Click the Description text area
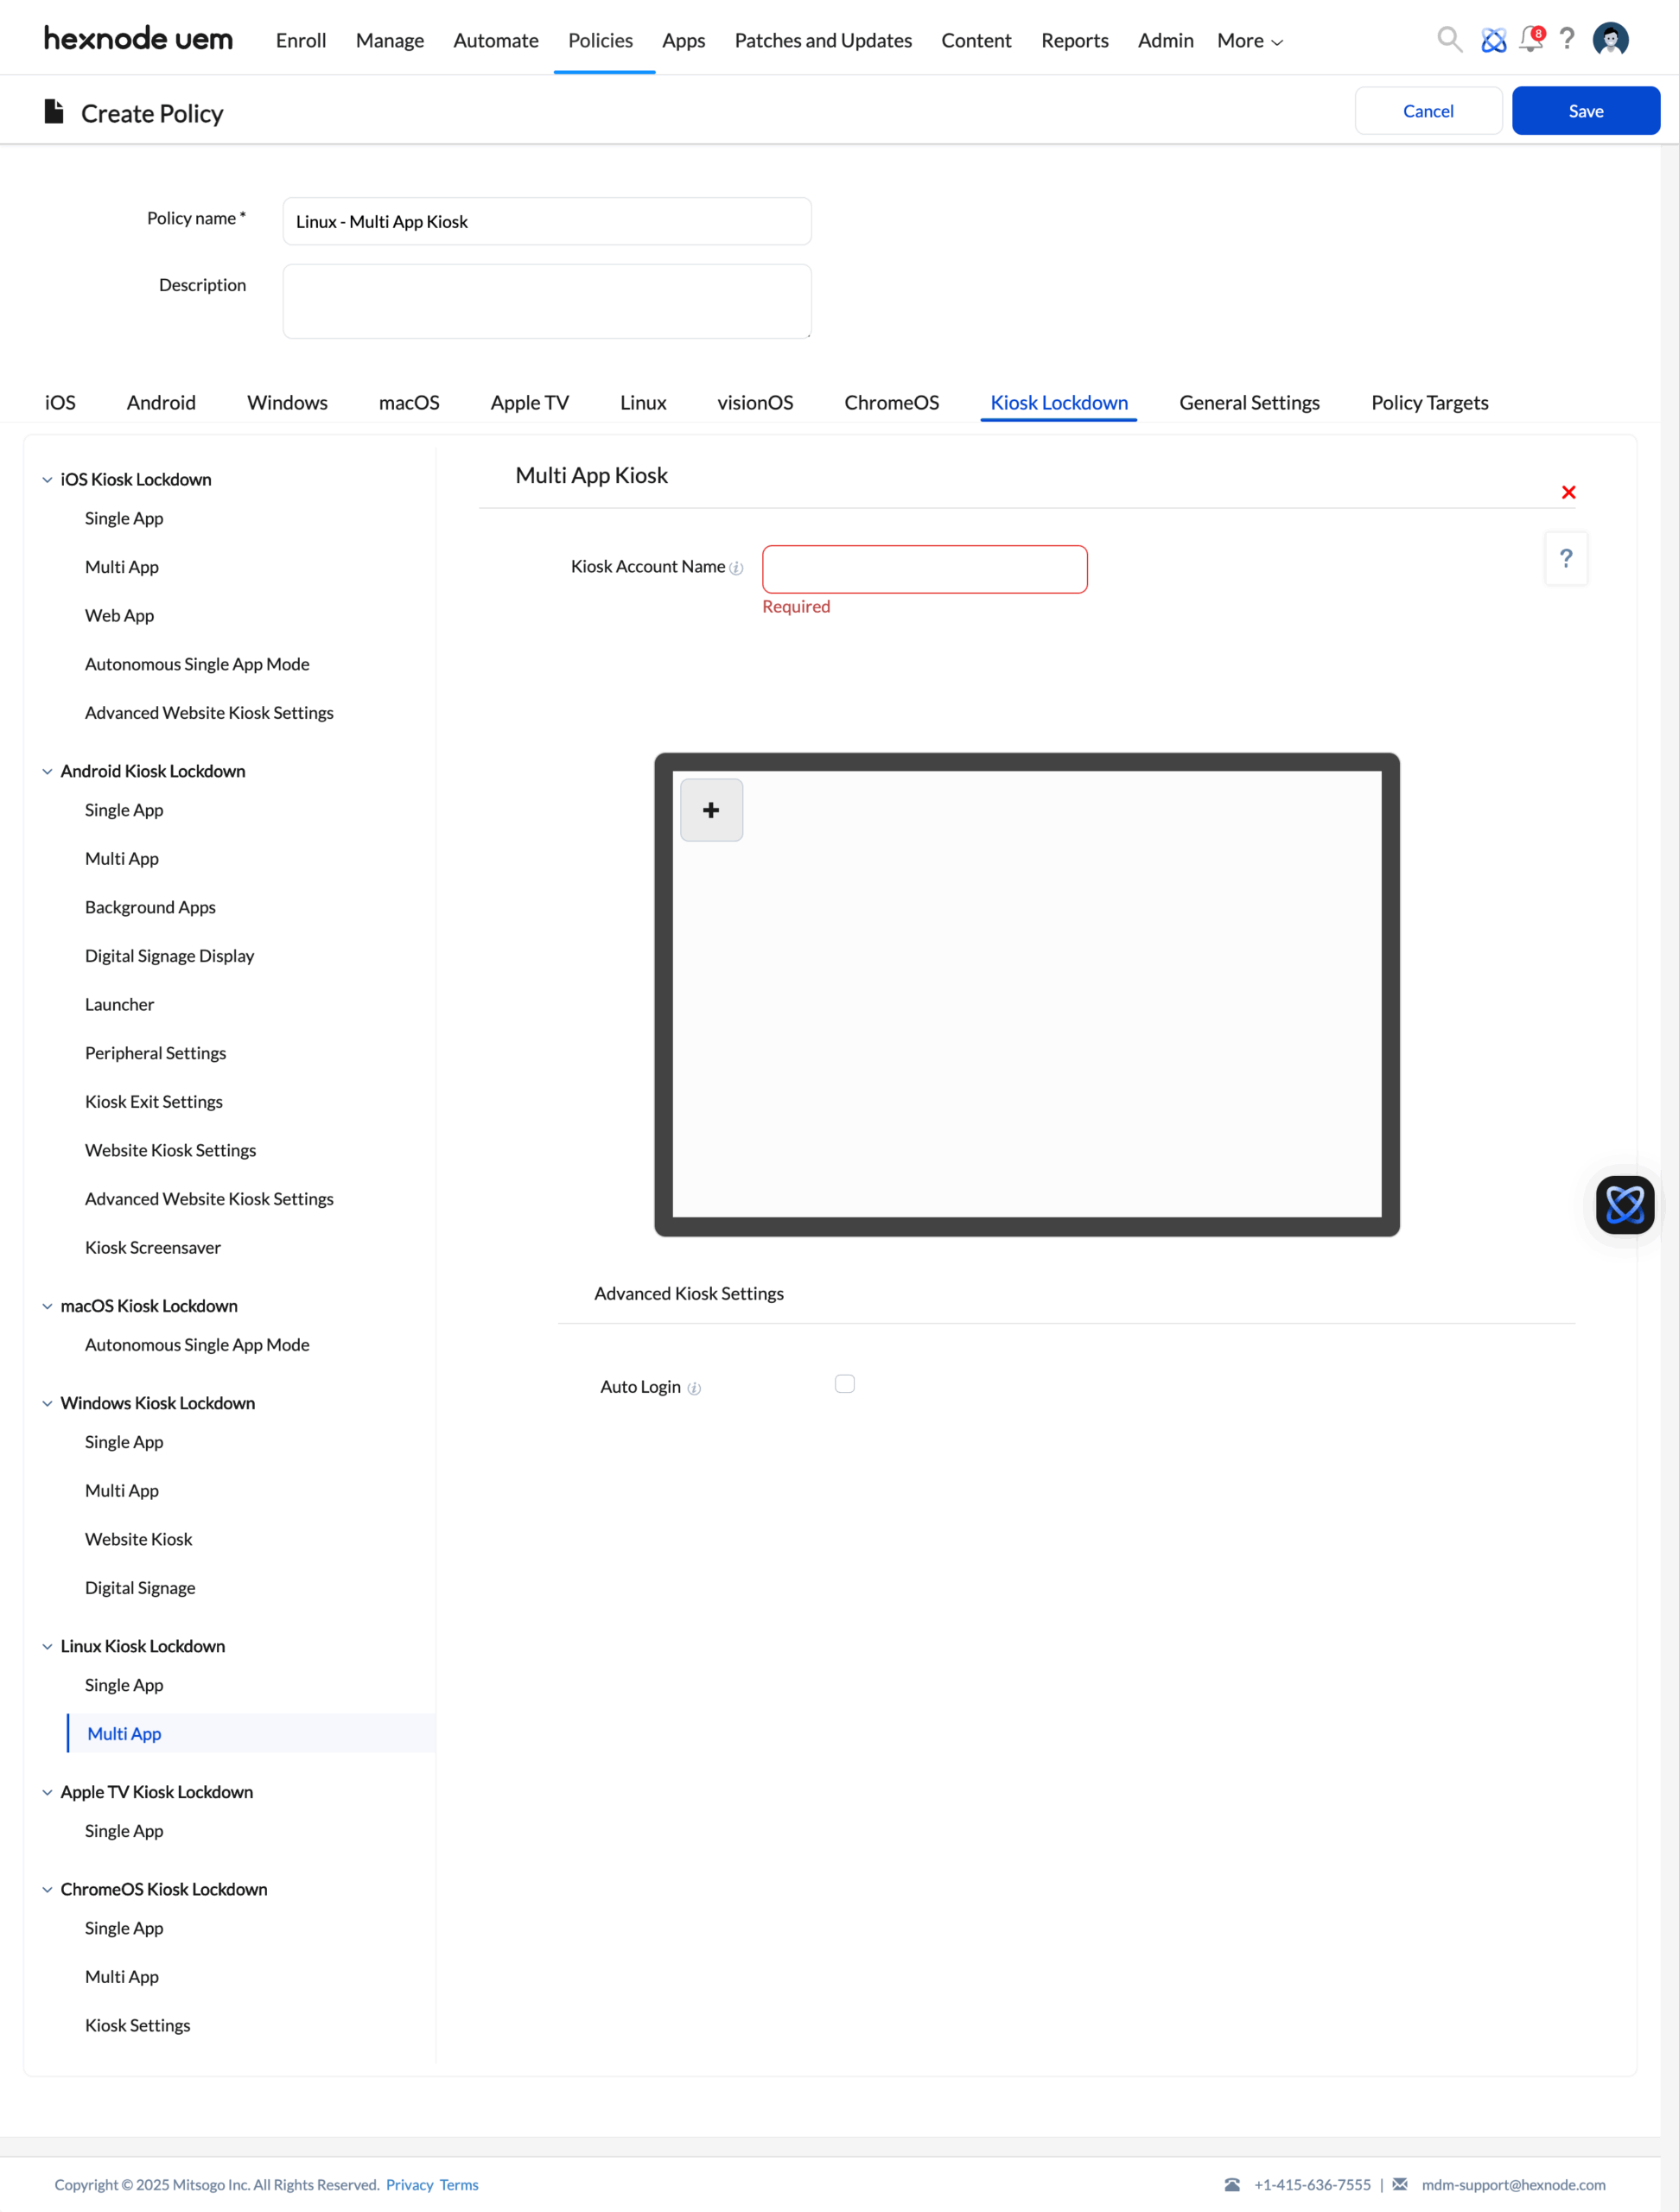This screenshot has width=1679, height=2212. [547, 301]
